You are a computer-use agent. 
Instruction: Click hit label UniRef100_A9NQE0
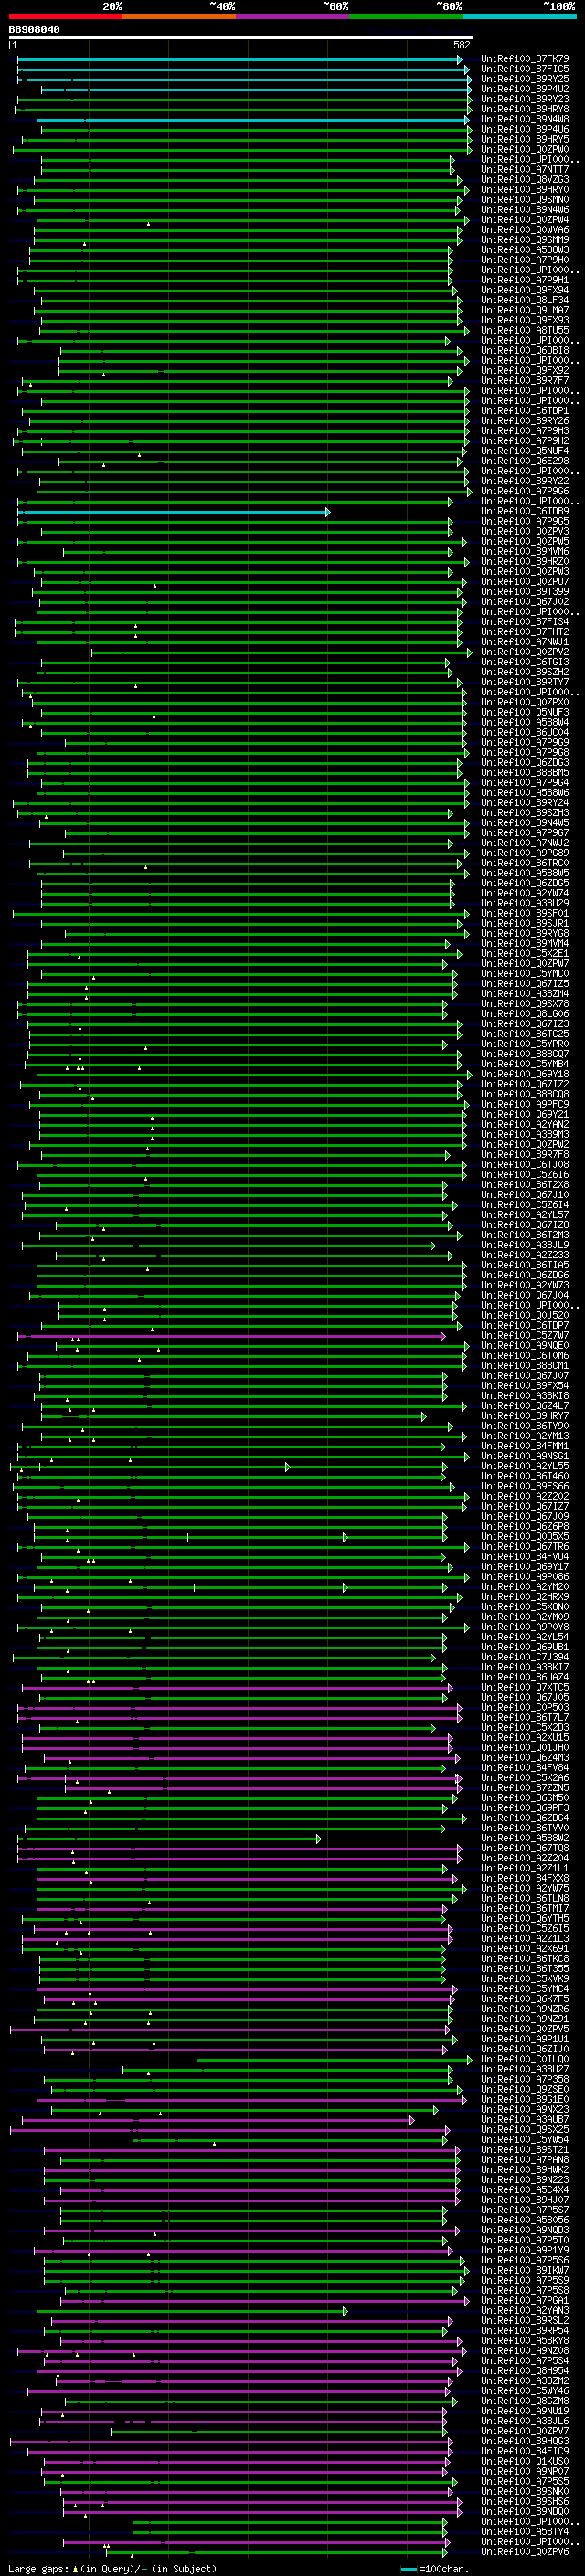coord(525,1346)
